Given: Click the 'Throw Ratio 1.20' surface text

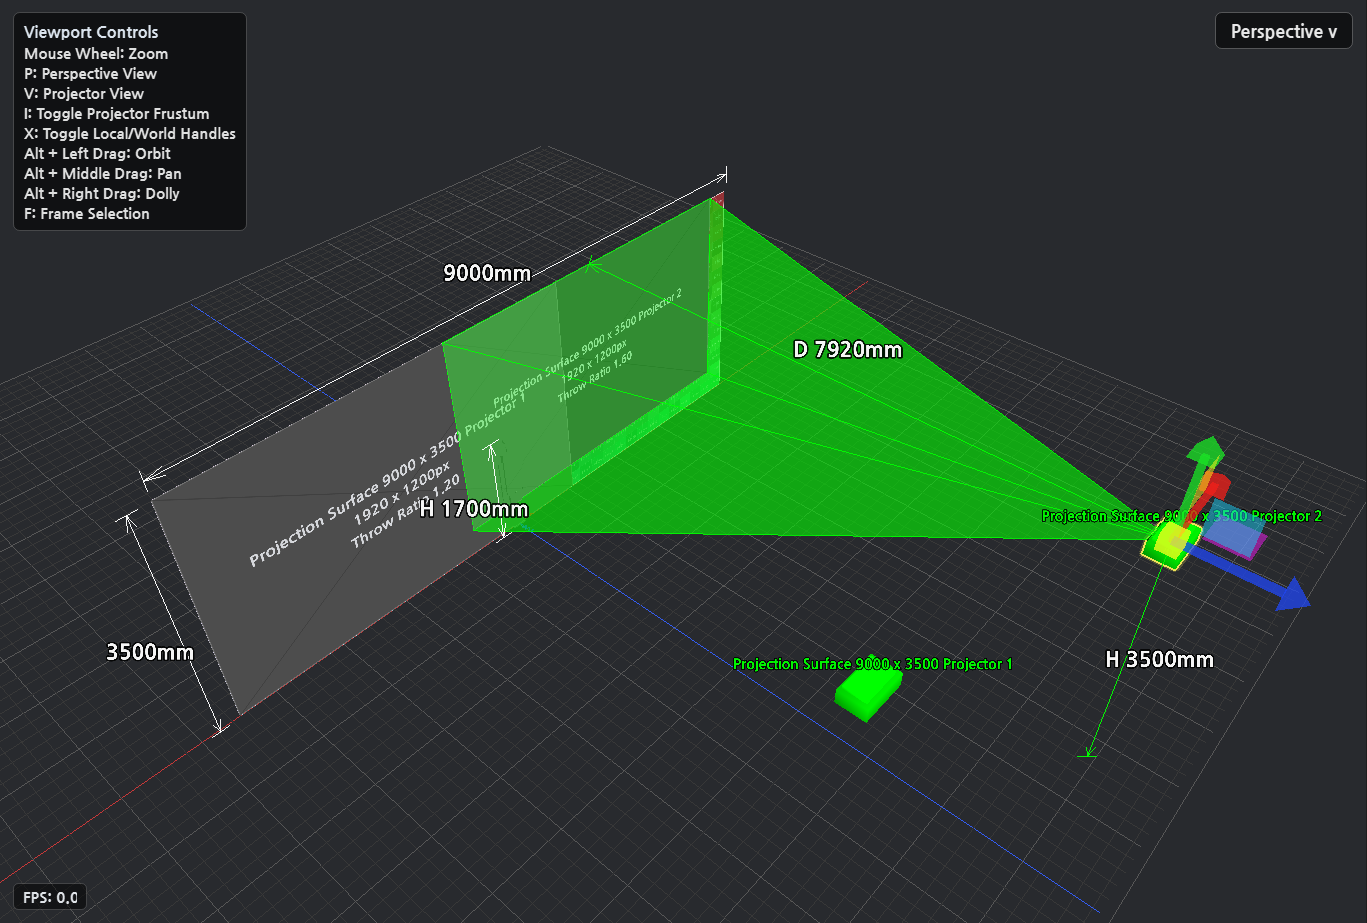Looking at the screenshot, I should [x=406, y=510].
